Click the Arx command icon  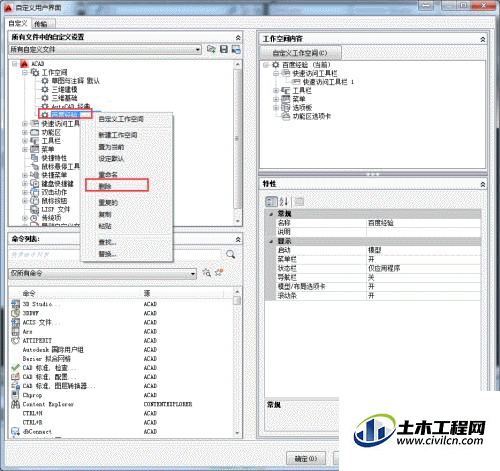click(x=15, y=331)
